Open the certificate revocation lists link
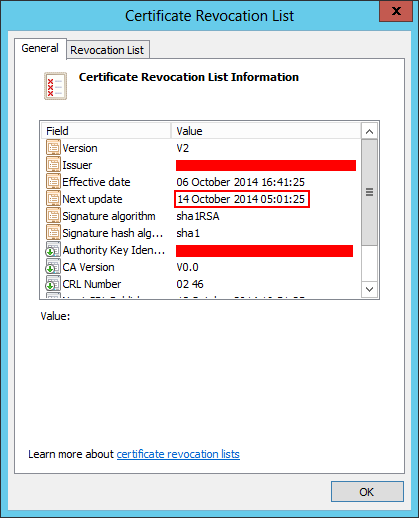The image size is (419, 518). [x=178, y=454]
